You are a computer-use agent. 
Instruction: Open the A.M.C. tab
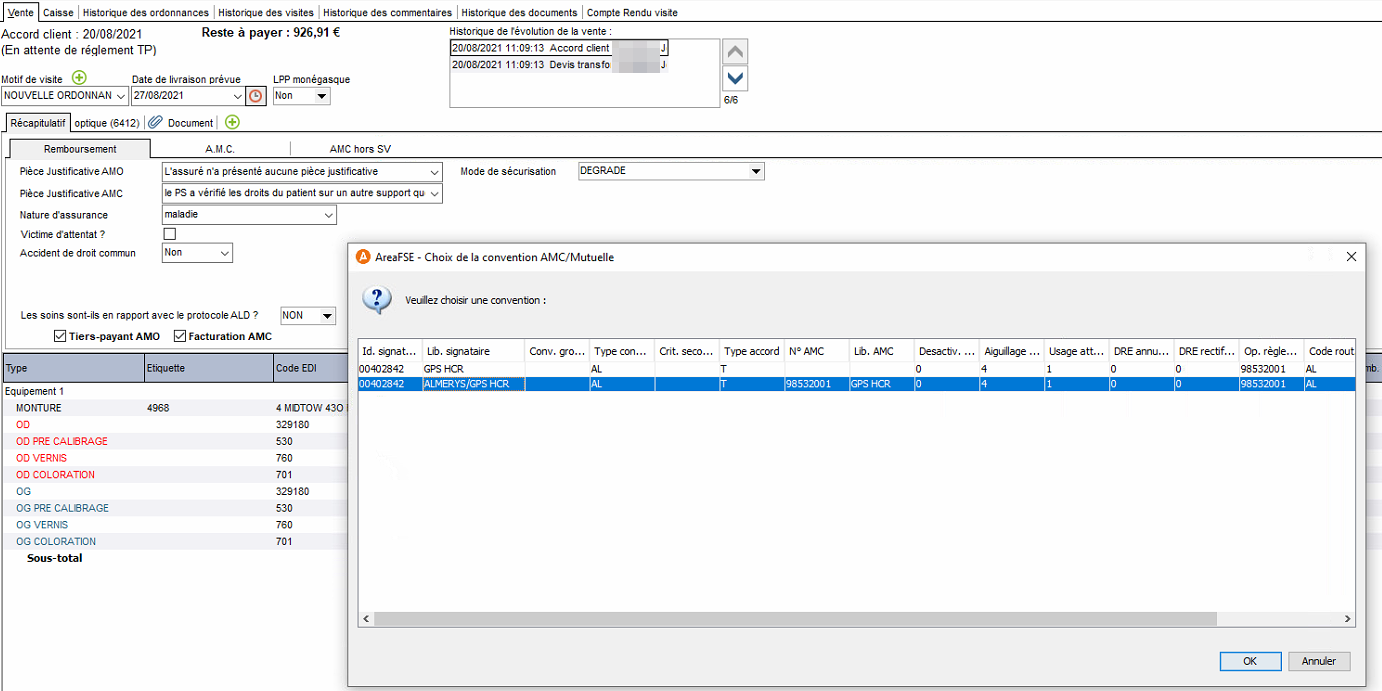[x=220, y=149]
